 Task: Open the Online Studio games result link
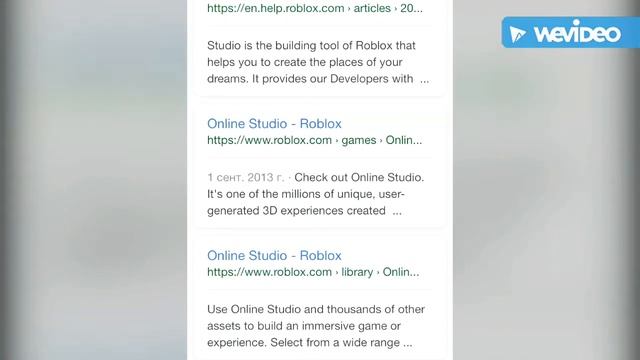click(x=274, y=124)
